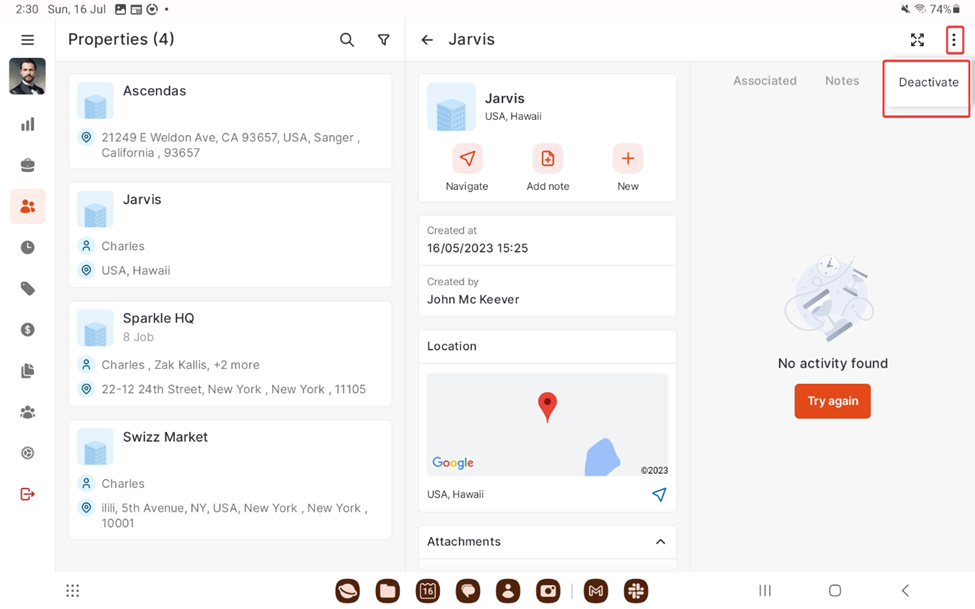Viewport: 975px width, 609px height.
Task: Switch to the Associated tab
Action: [x=764, y=81]
